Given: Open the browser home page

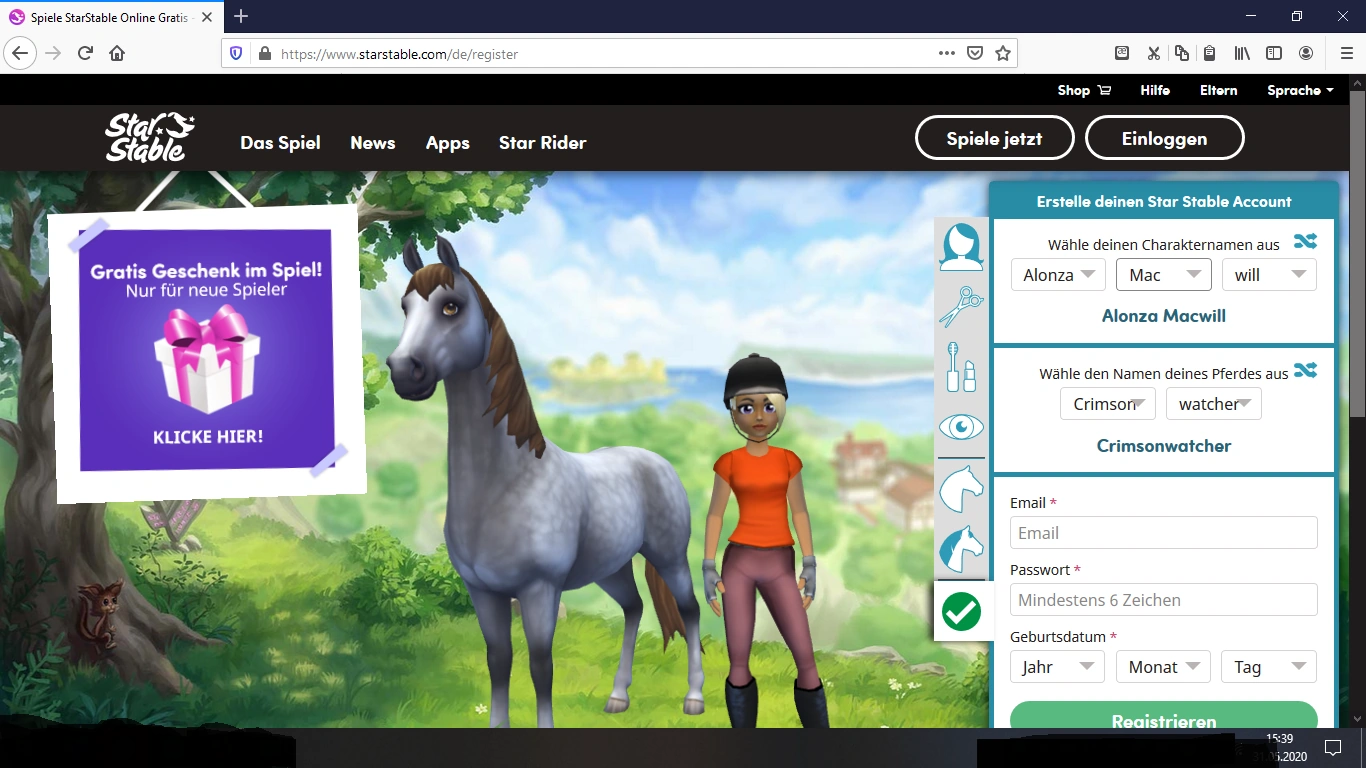Looking at the screenshot, I should (x=117, y=53).
